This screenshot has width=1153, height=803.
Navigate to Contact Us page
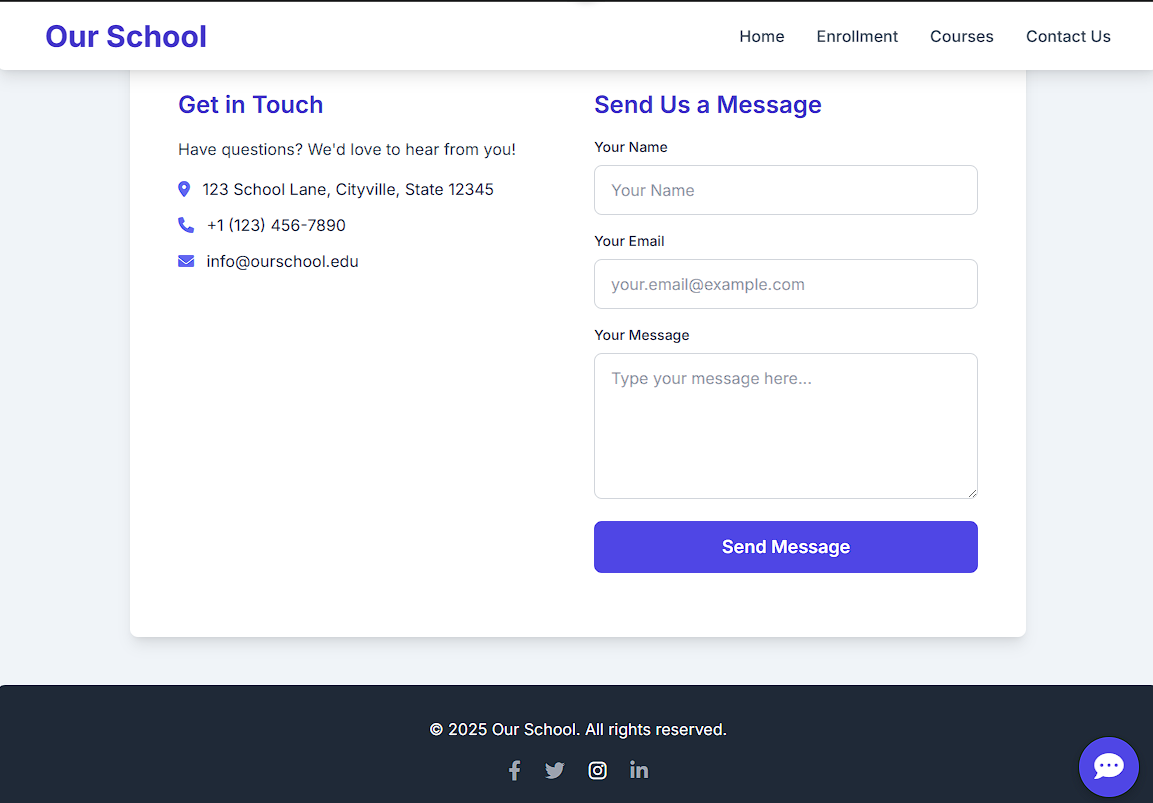pos(1068,36)
